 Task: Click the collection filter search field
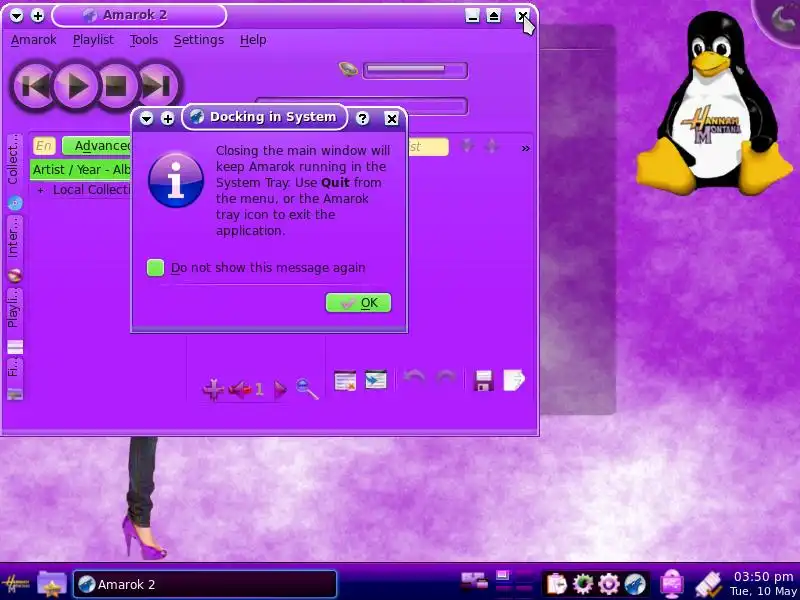[x=44, y=146]
